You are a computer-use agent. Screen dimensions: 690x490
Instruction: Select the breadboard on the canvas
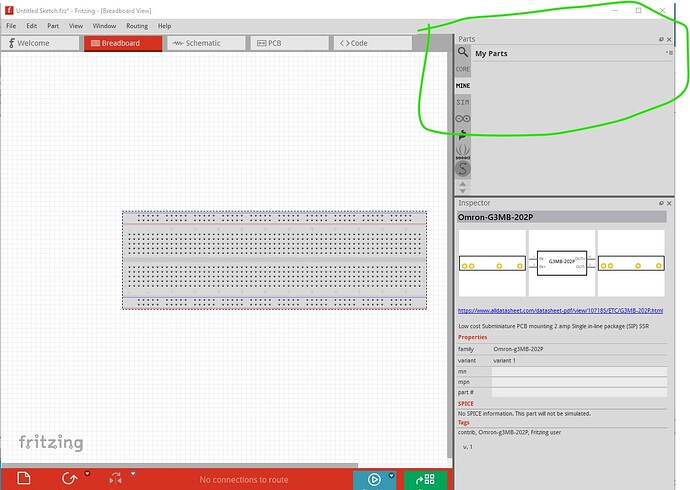pyautogui.click(x=274, y=260)
